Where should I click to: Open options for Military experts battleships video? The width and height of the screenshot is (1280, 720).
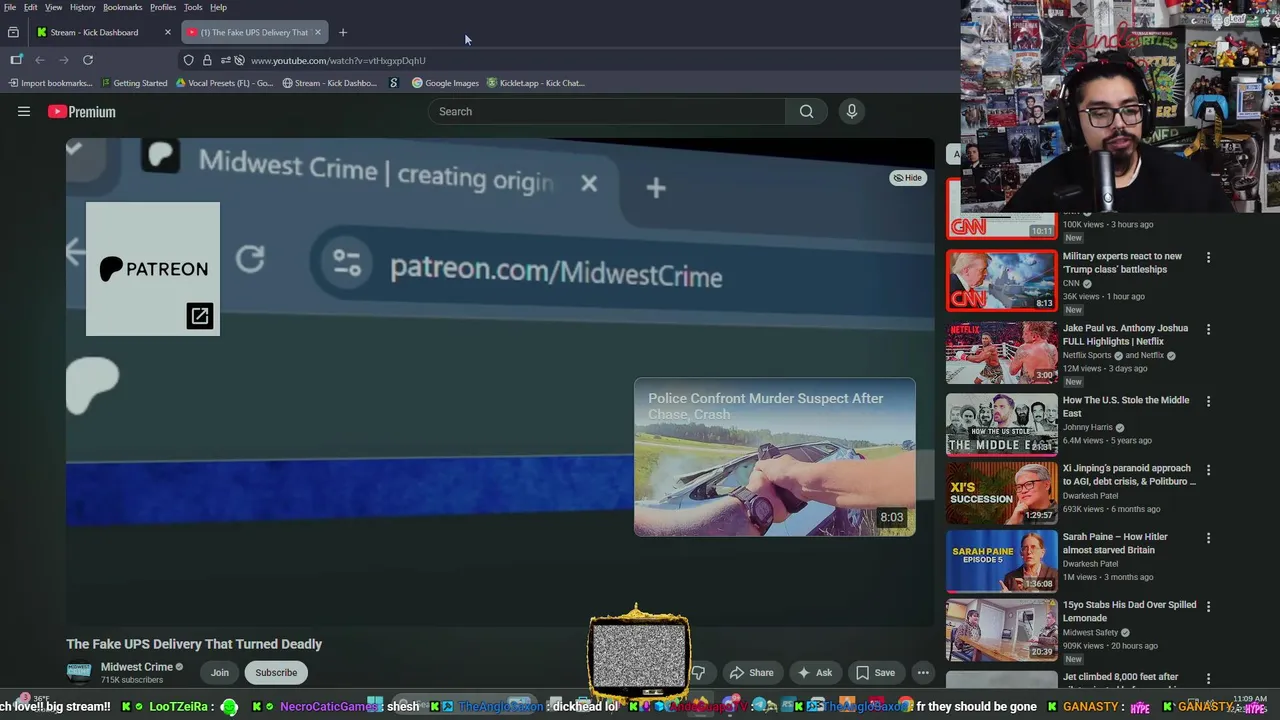coord(1208,257)
